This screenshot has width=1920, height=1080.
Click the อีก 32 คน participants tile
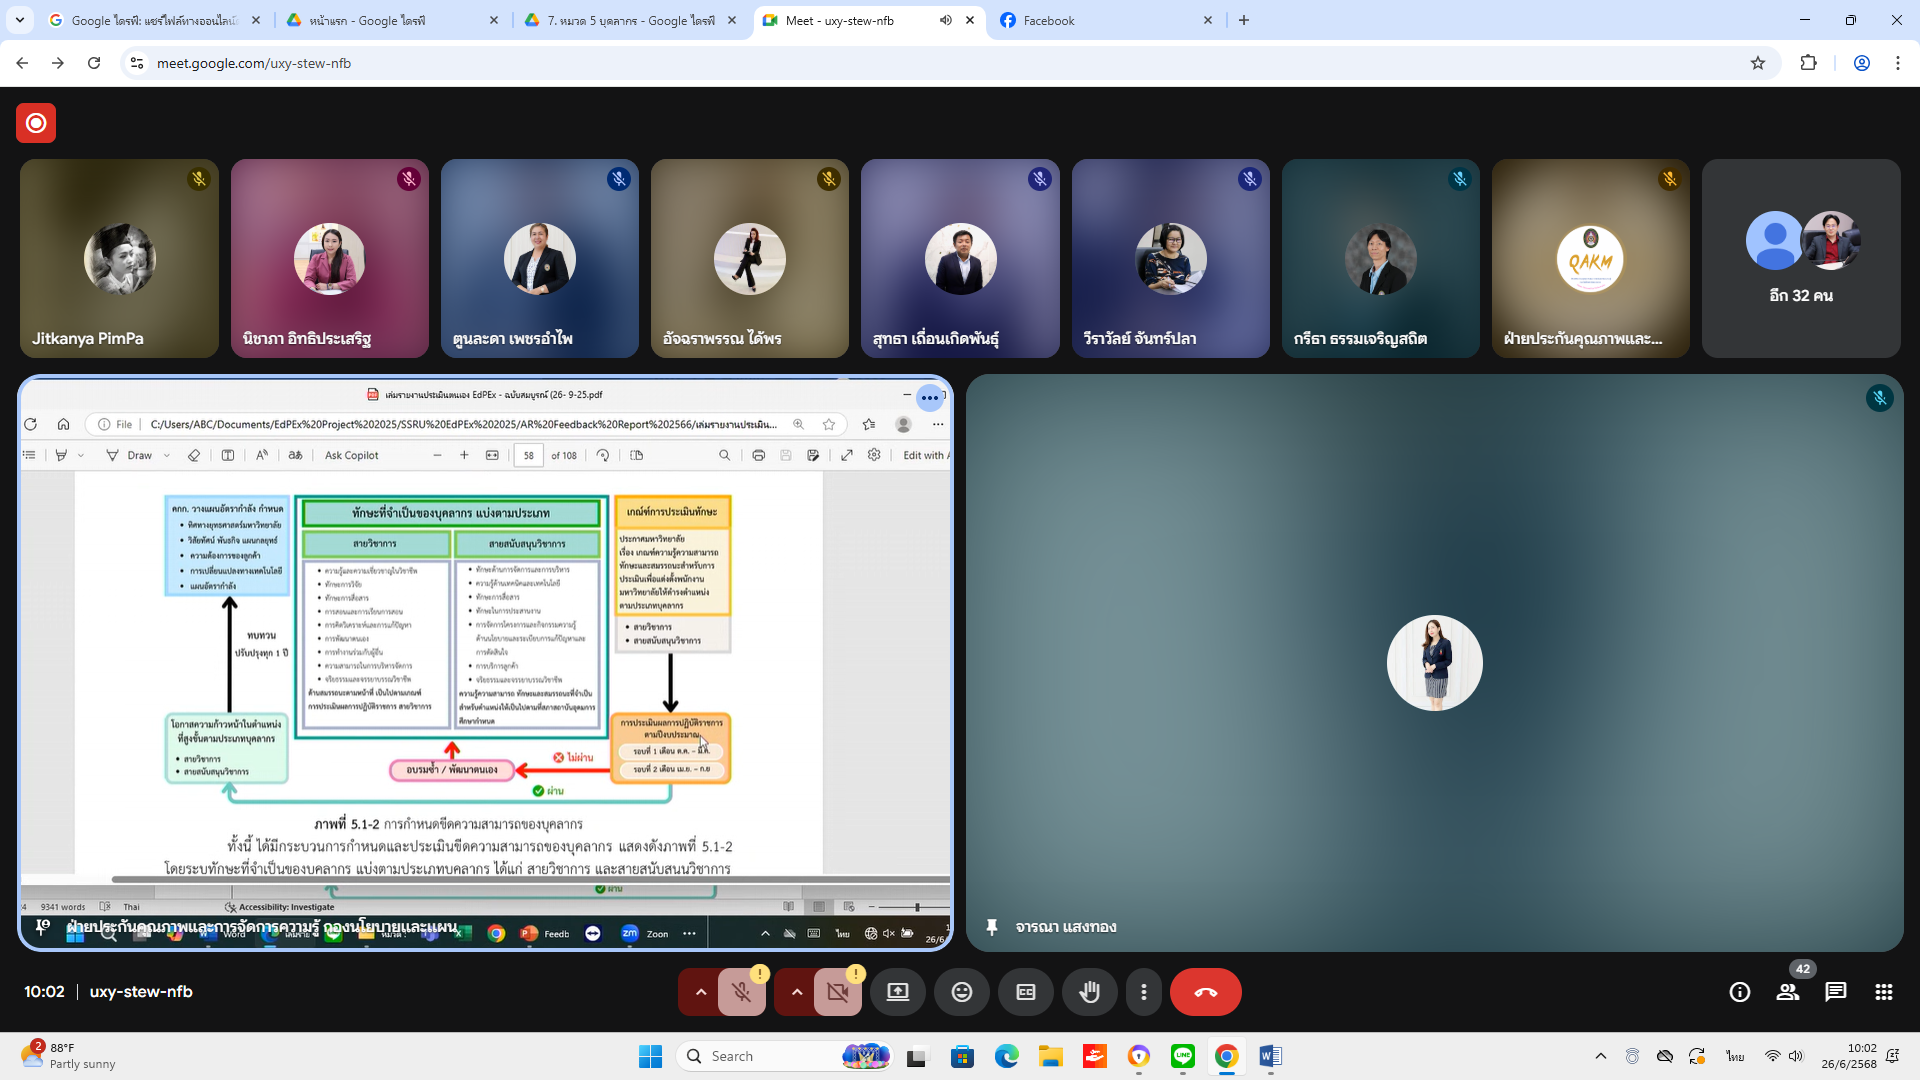pos(1800,258)
